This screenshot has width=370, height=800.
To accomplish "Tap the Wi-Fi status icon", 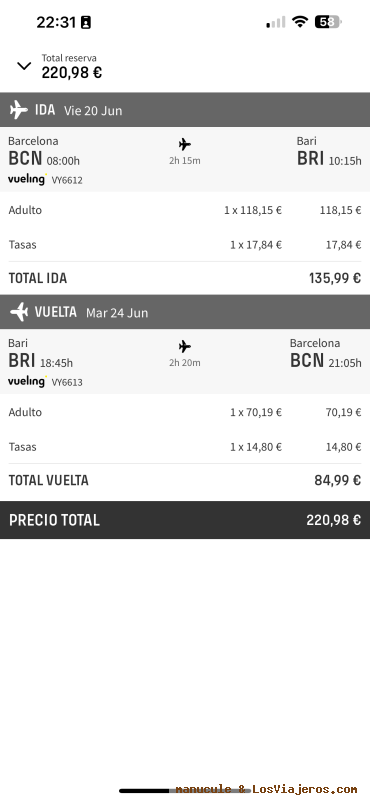I will tap(300, 22).
